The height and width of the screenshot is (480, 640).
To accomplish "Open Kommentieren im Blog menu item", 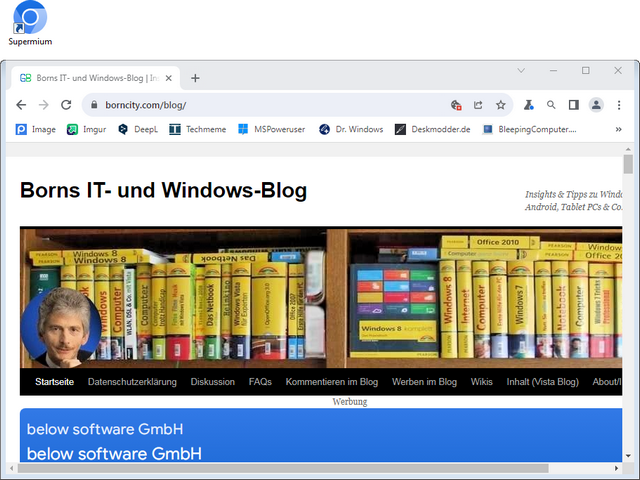I will (332, 382).
